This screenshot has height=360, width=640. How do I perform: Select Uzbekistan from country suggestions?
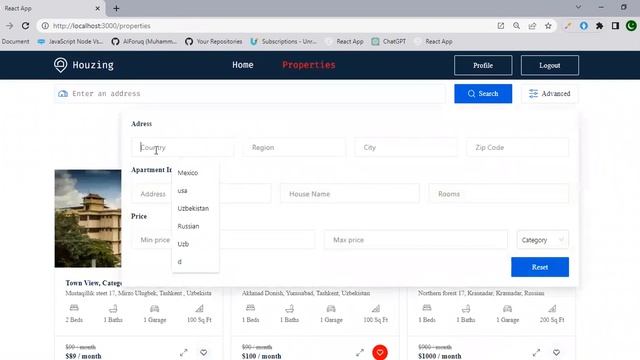[x=196, y=208]
